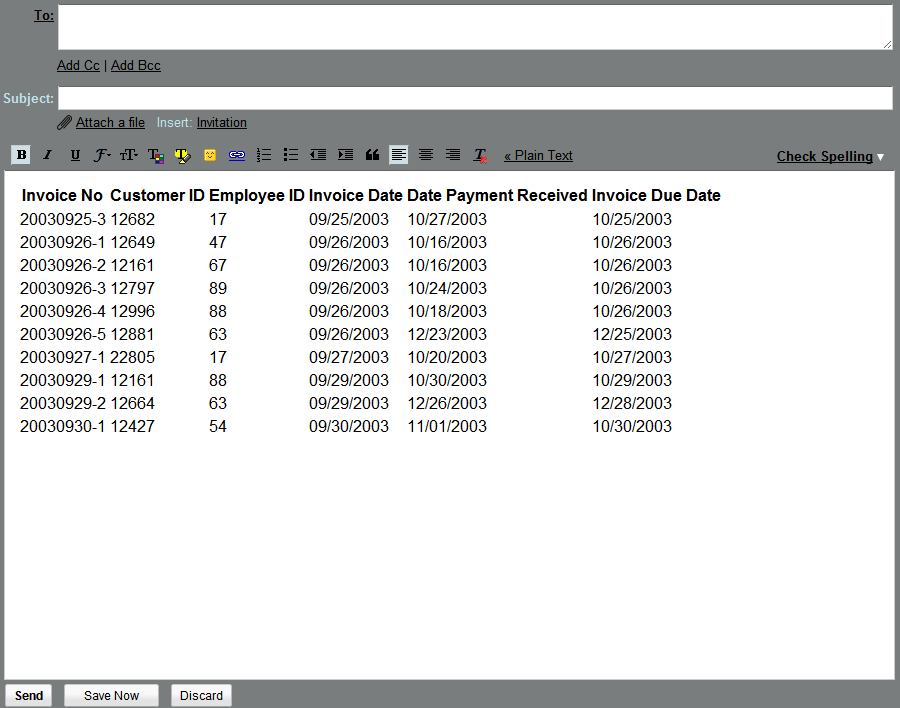Click the Subject input field
This screenshot has height=708, width=900.
(475, 98)
